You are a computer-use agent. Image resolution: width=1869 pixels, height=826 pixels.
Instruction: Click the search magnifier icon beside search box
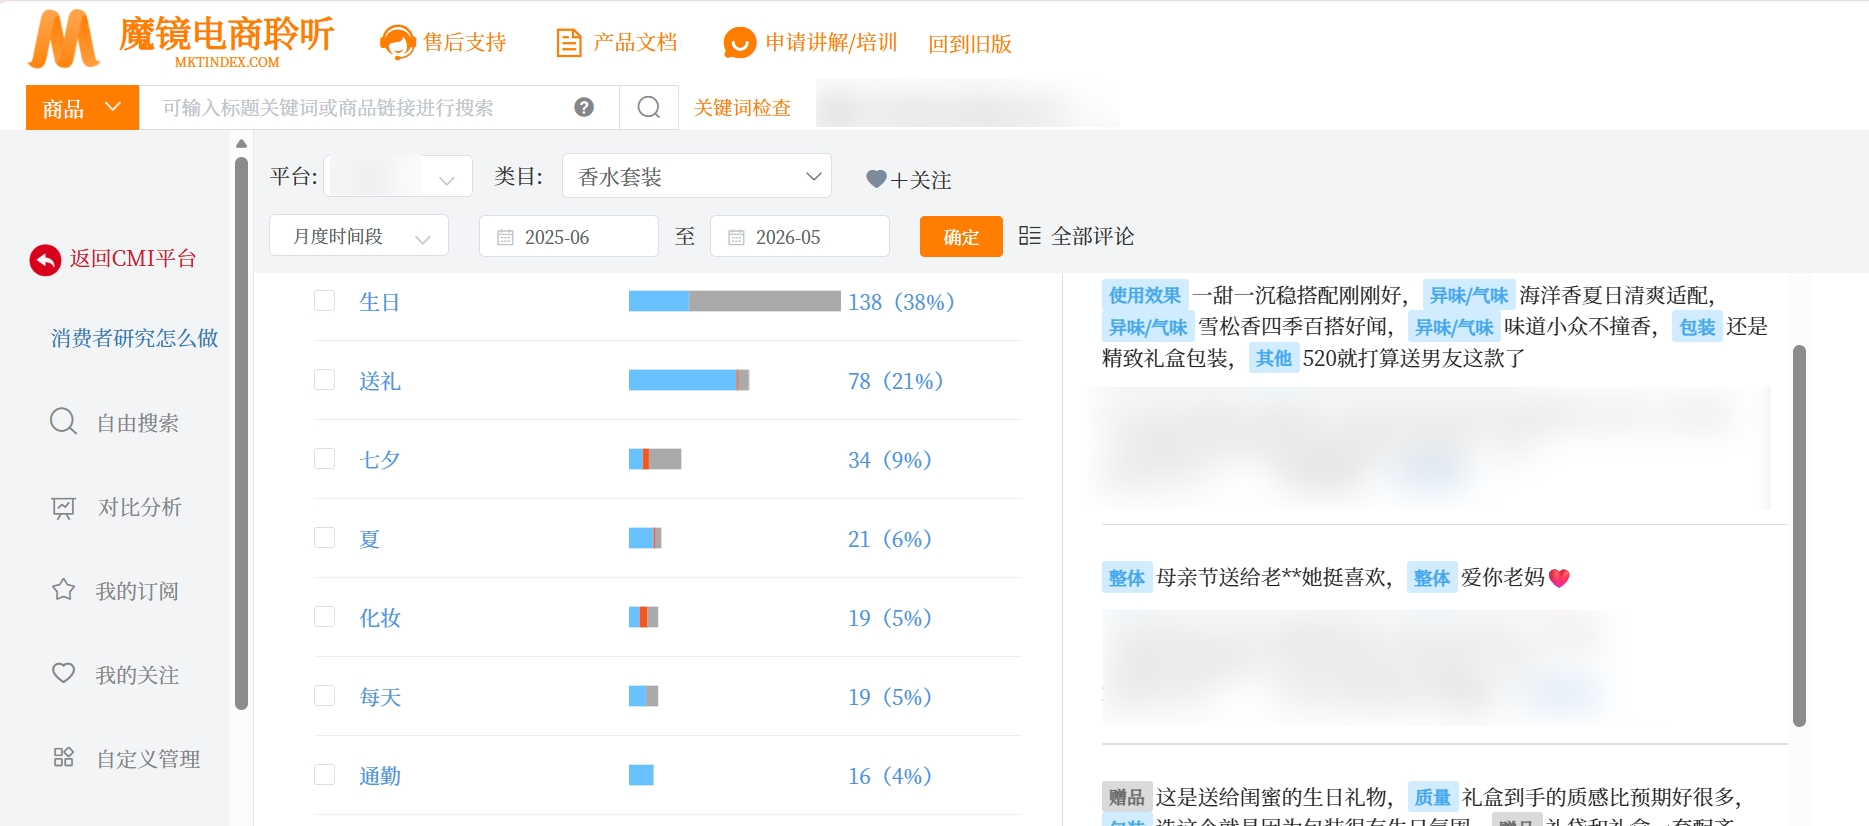649,107
